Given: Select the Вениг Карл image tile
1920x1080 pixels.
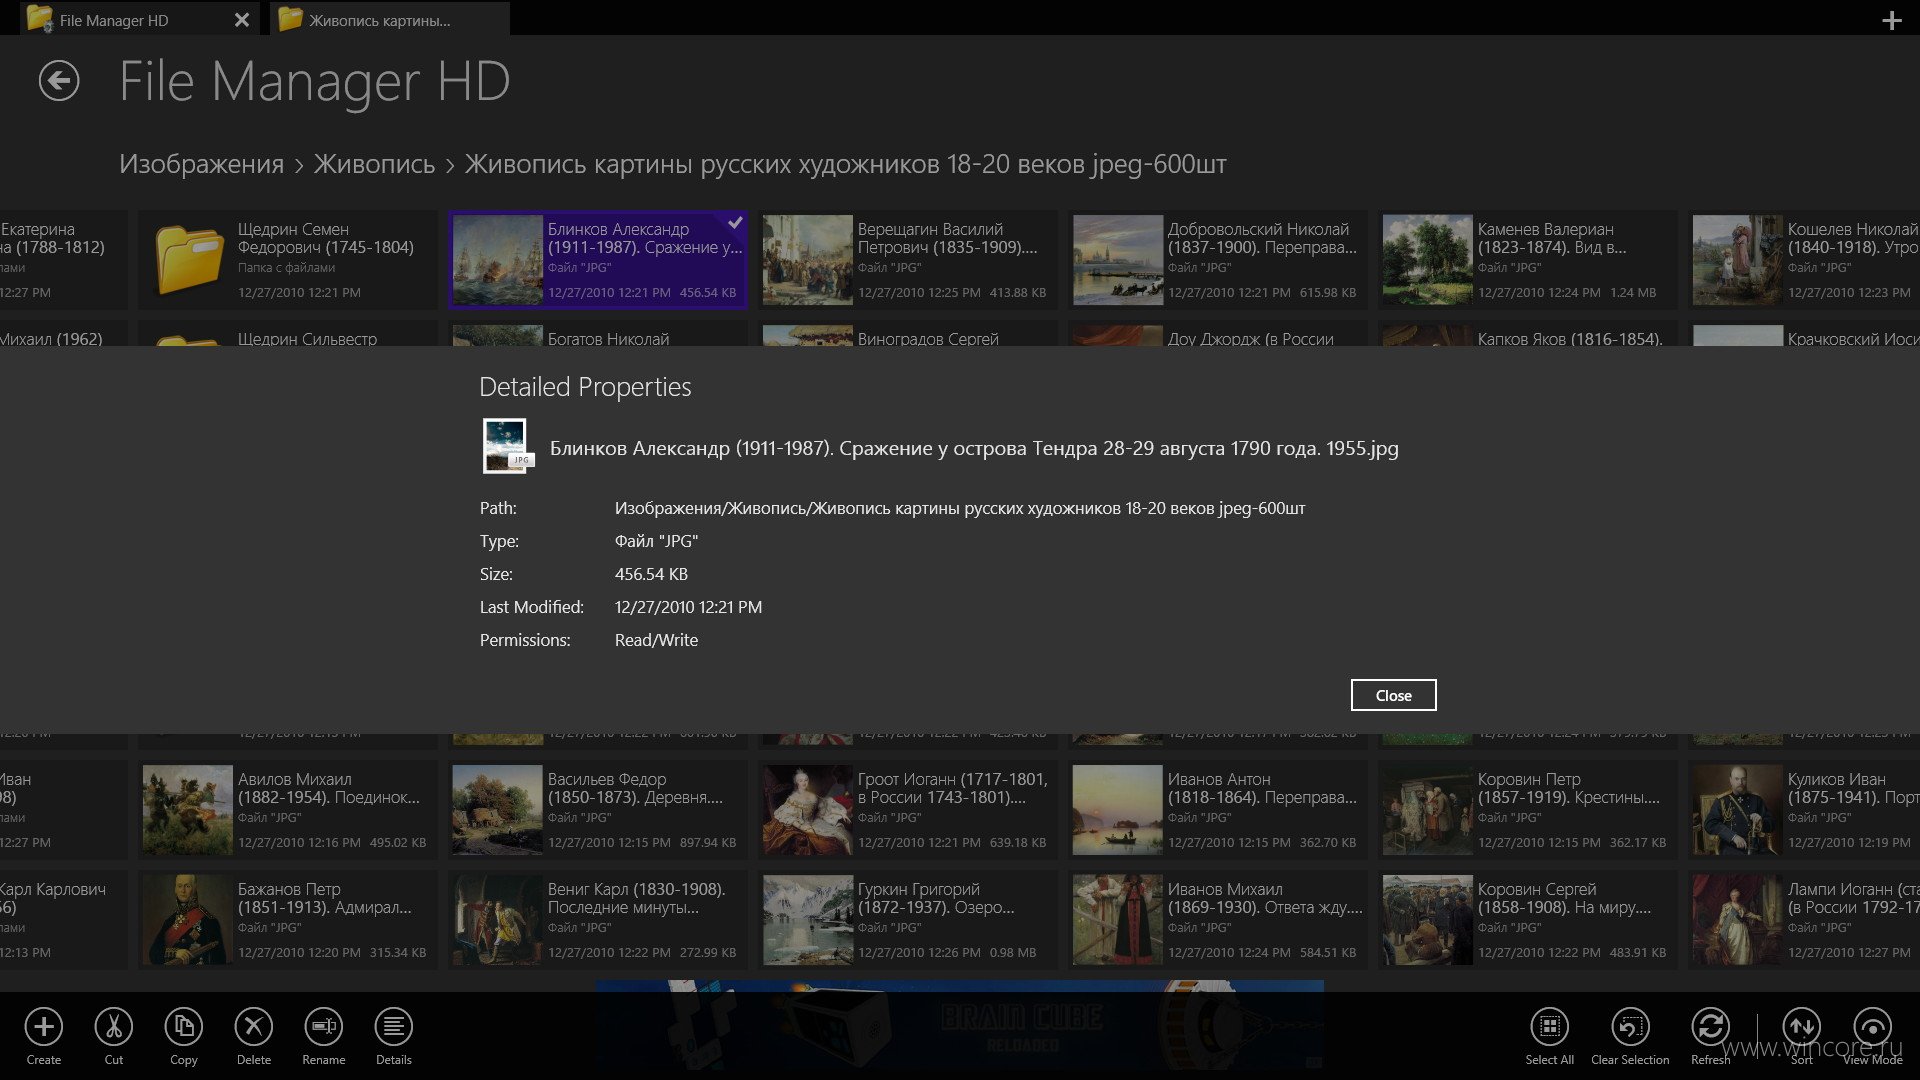Looking at the screenshot, I should coord(598,920).
